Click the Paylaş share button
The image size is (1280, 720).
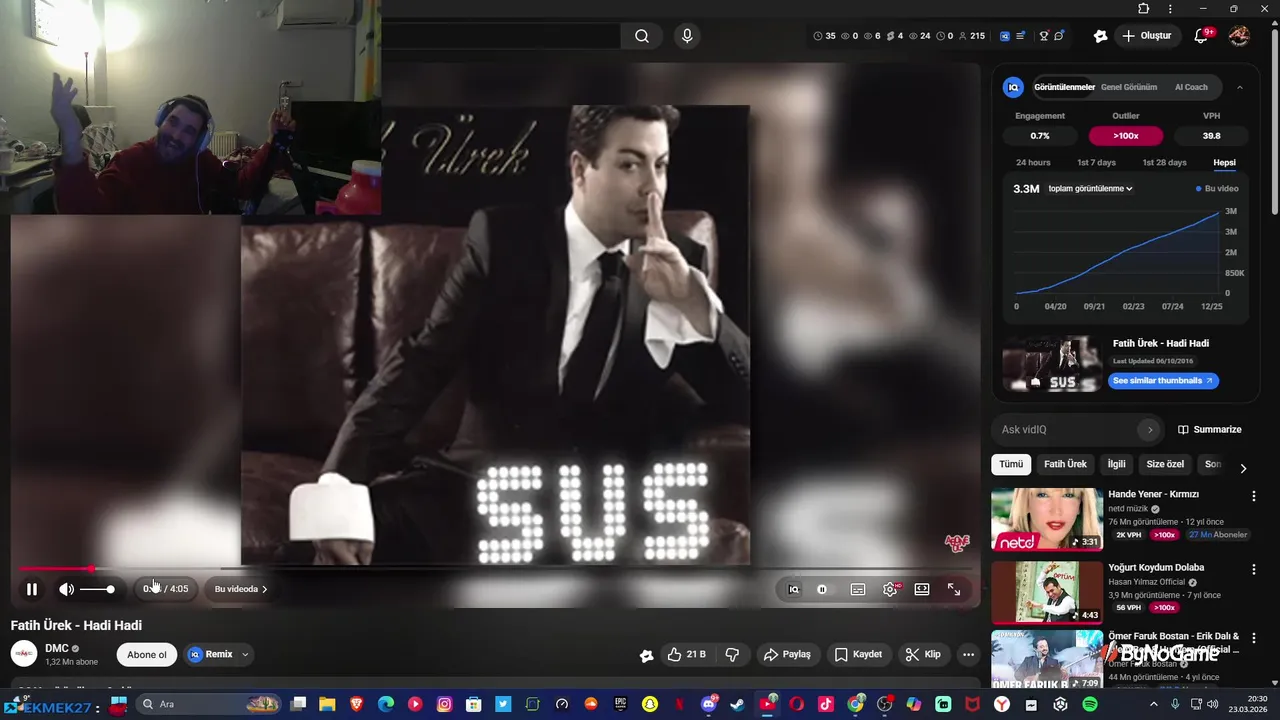pyautogui.click(x=787, y=654)
